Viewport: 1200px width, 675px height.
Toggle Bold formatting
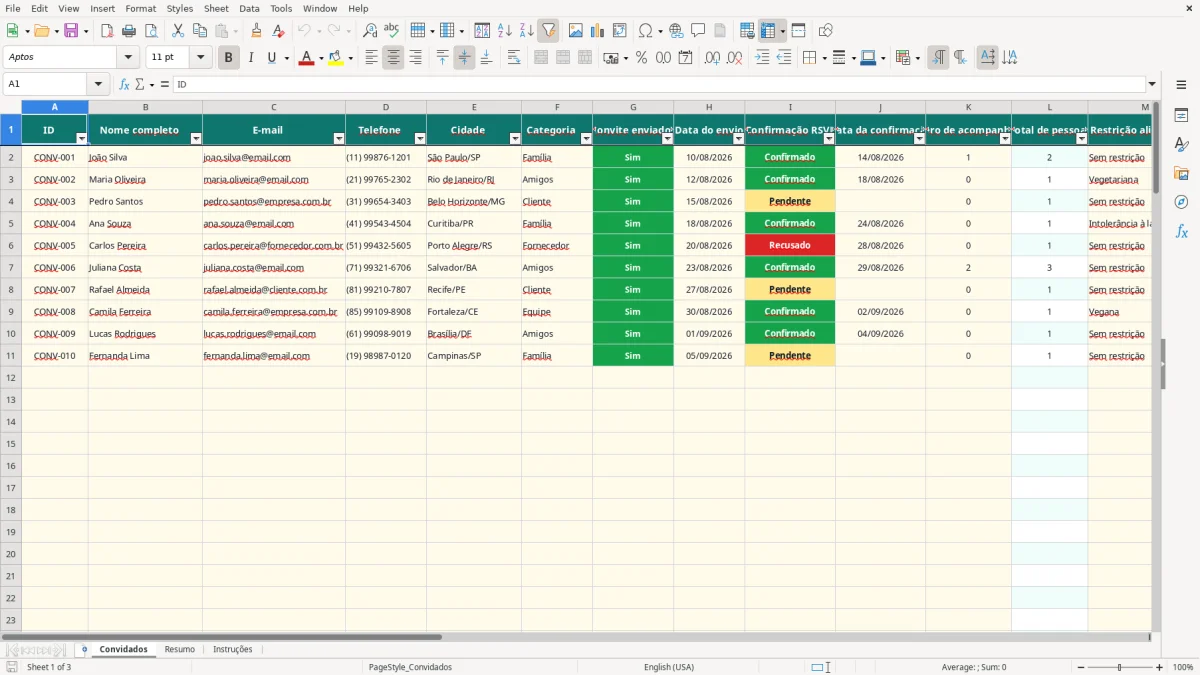pos(229,58)
